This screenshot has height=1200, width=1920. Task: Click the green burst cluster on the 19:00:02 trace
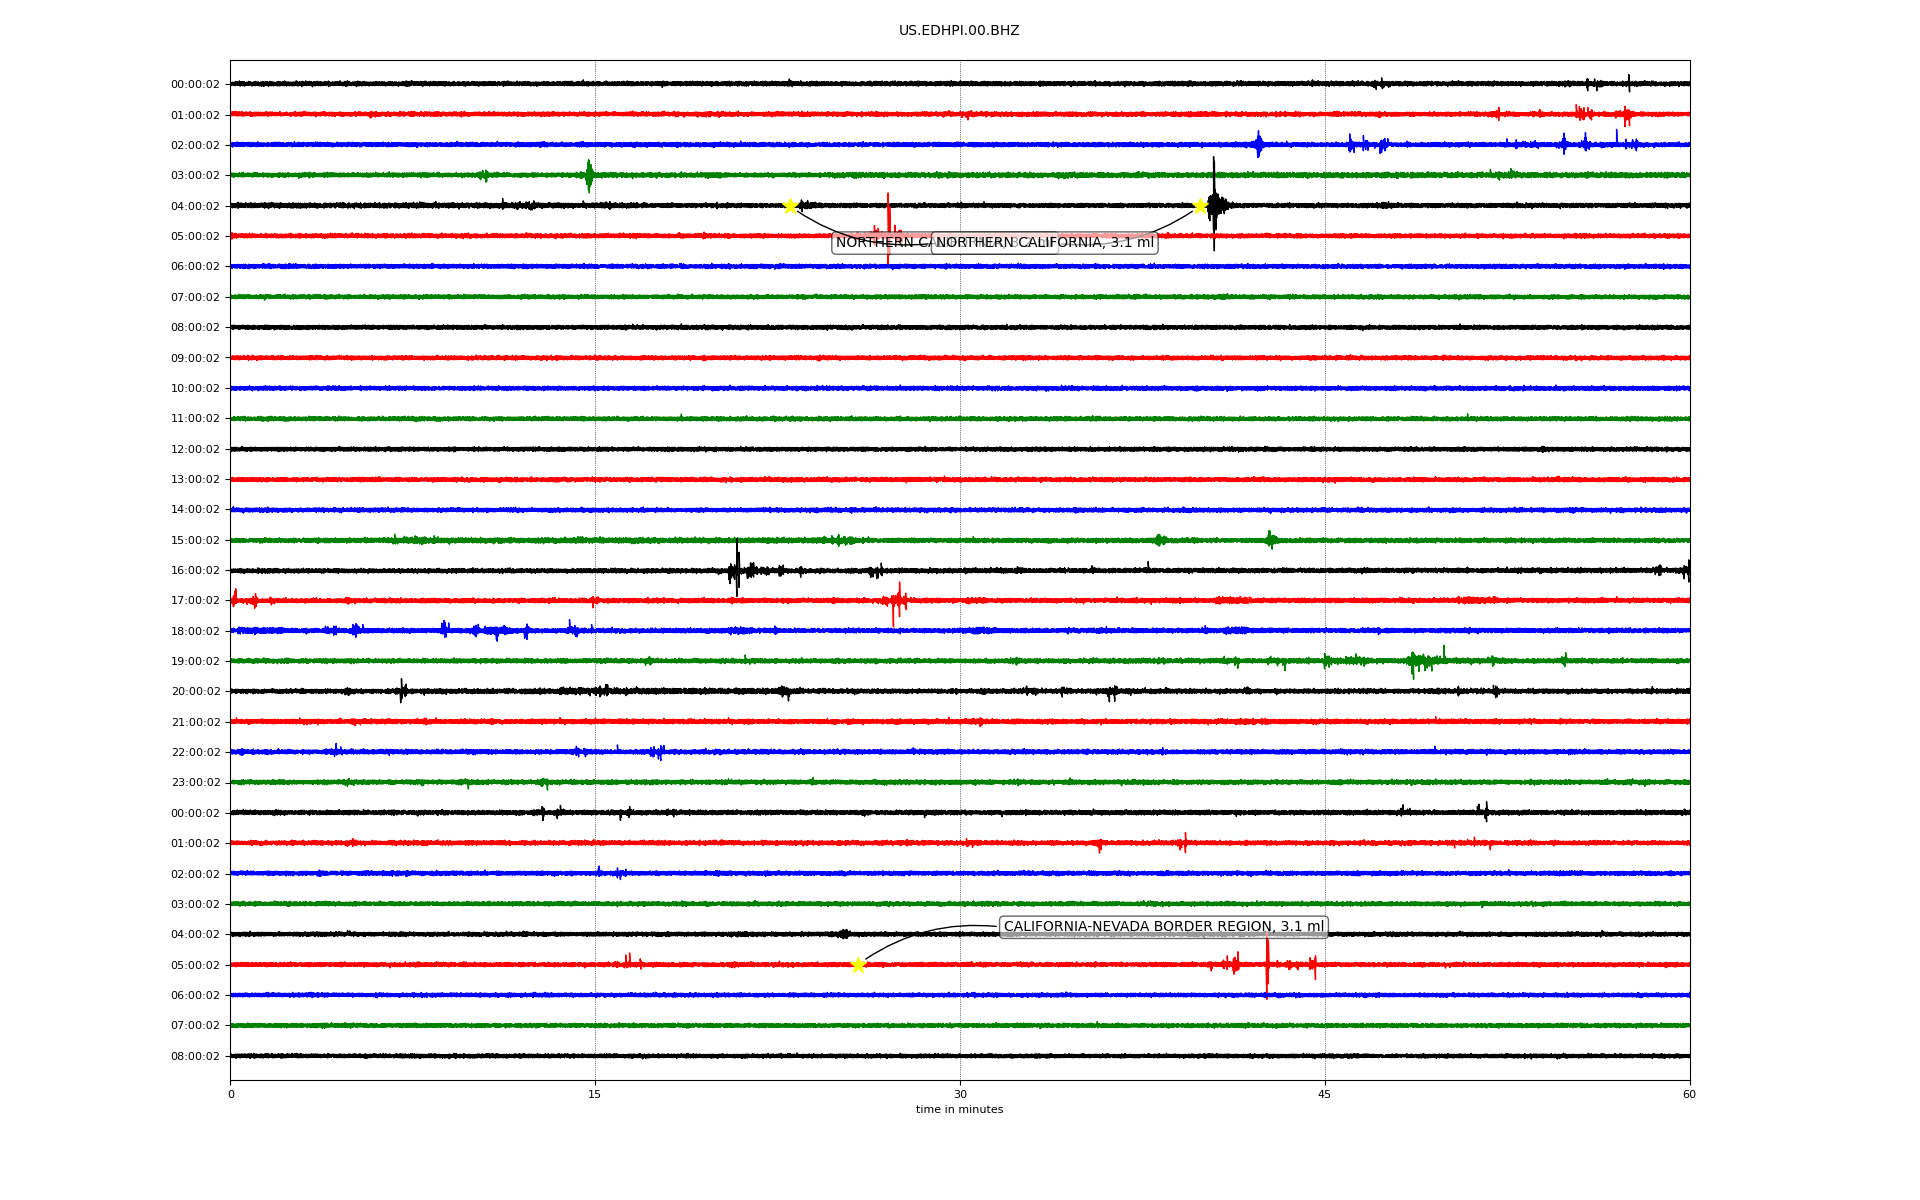point(1422,661)
